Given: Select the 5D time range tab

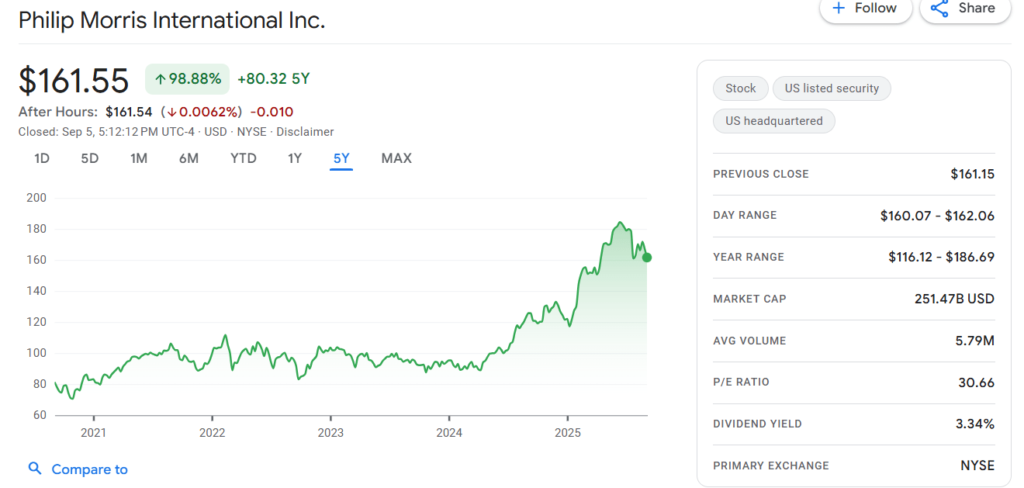Looking at the screenshot, I should 89,159.
